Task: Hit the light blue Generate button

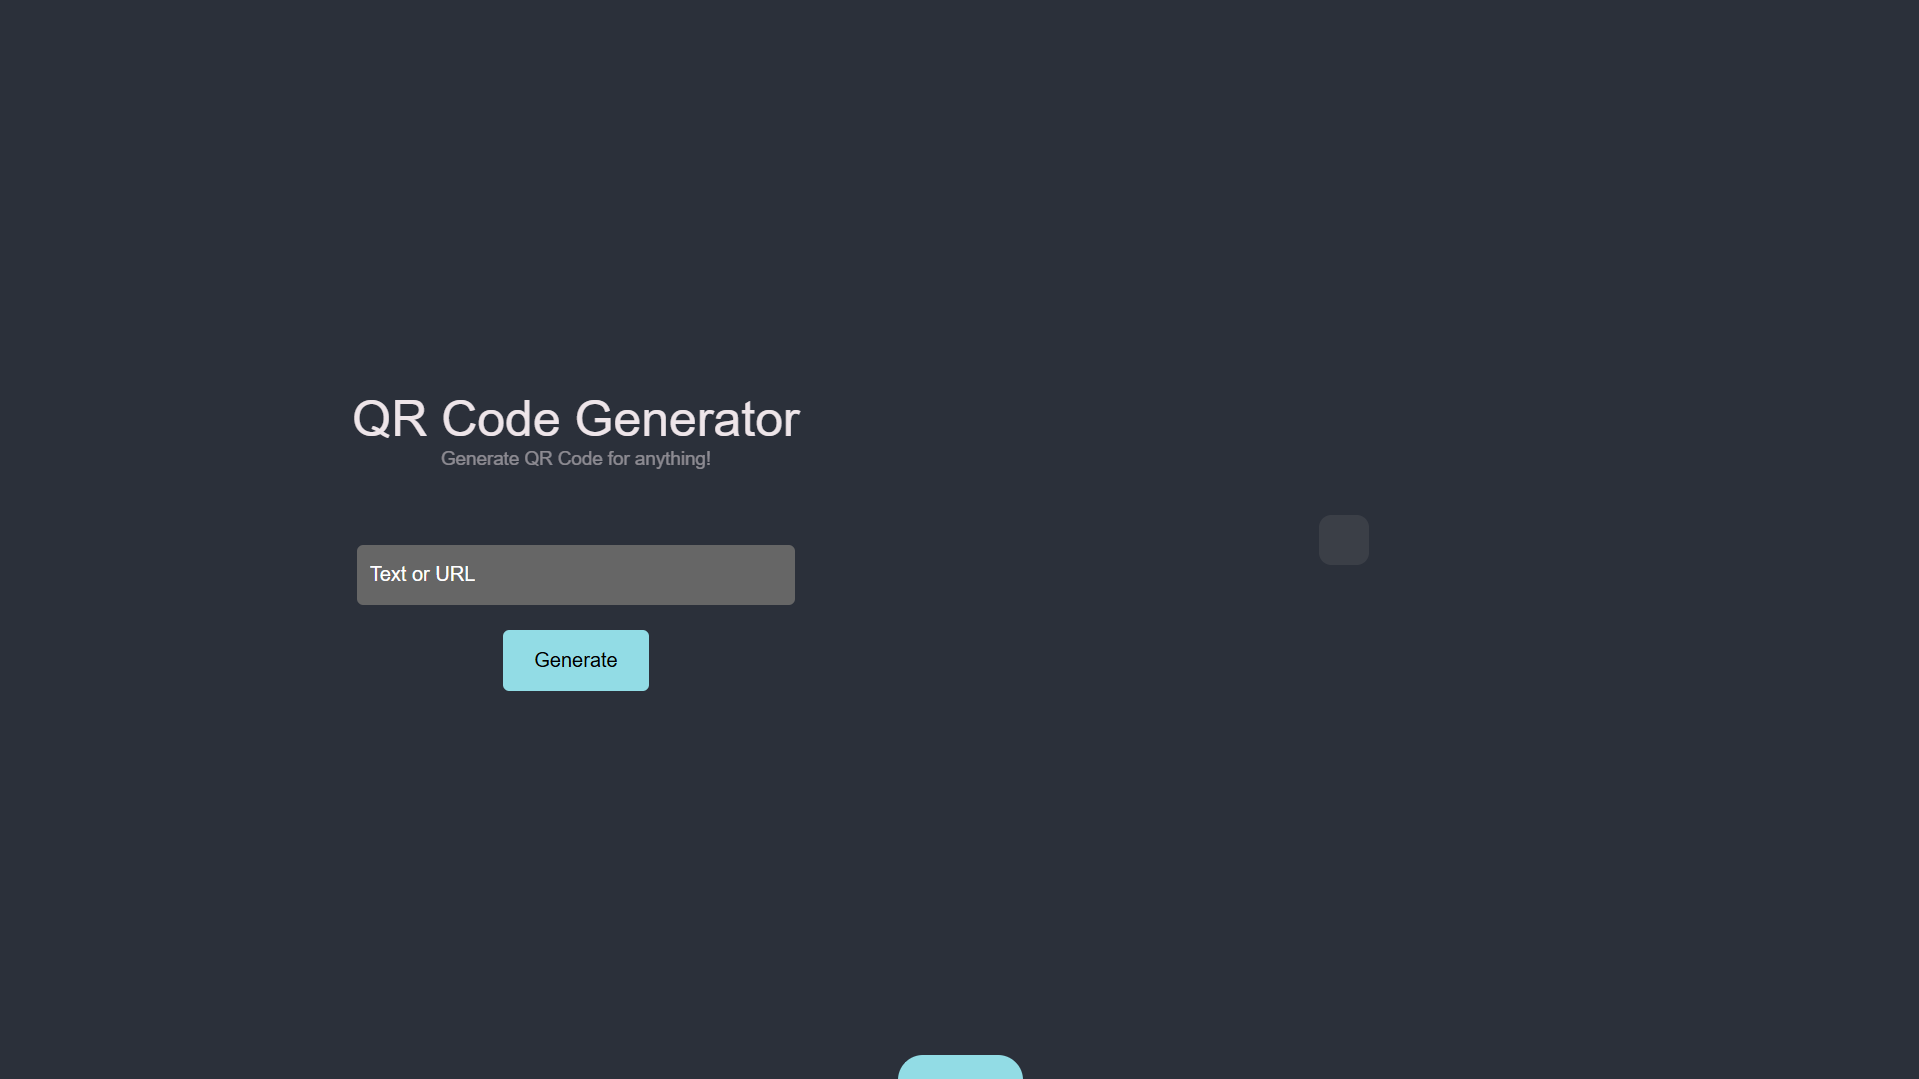Action: point(575,660)
